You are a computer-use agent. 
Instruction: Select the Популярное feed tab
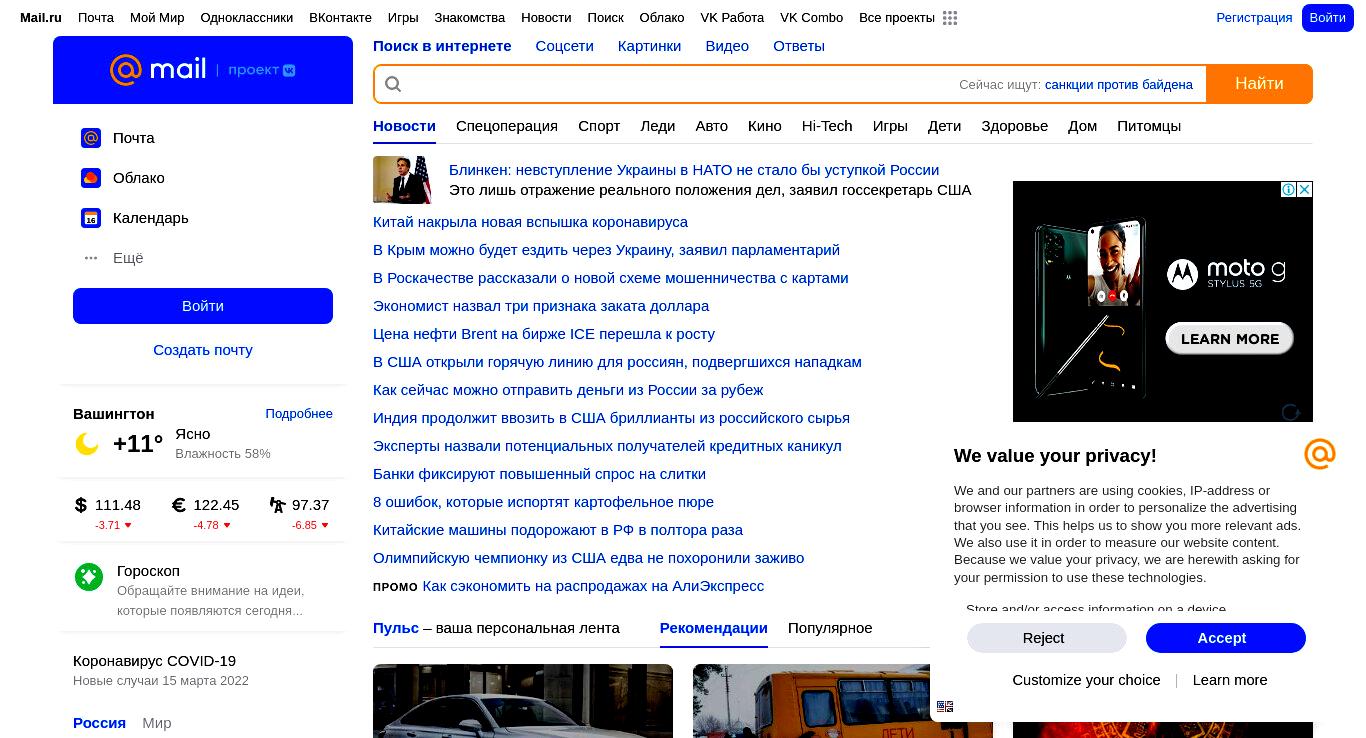pos(830,628)
